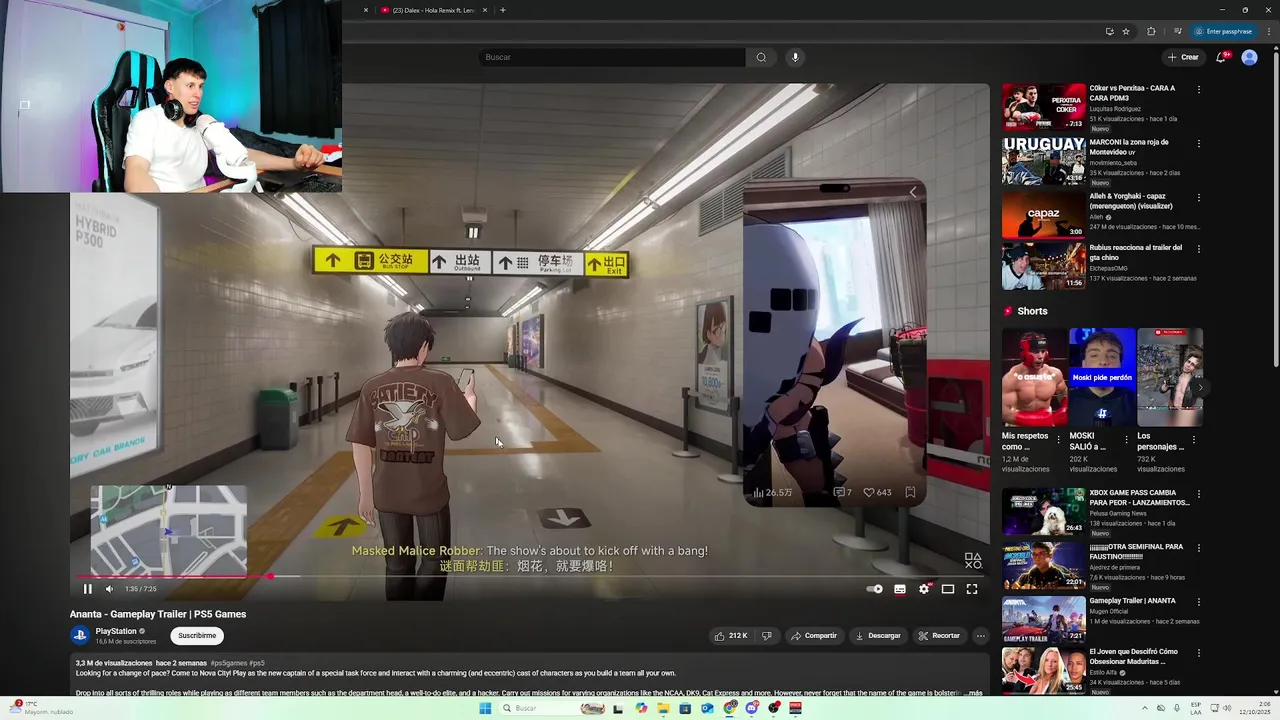Toggle subtitles/CC in video player
Screen dimensions: 1280x720
click(x=900, y=589)
